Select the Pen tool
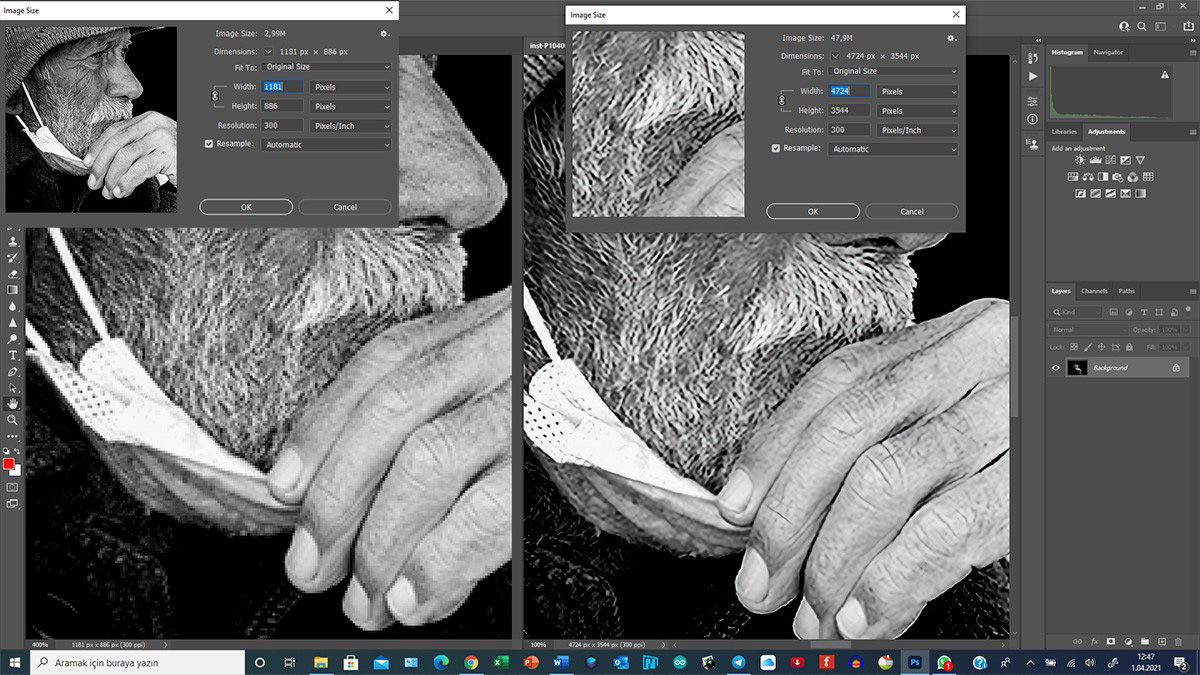 coord(13,371)
